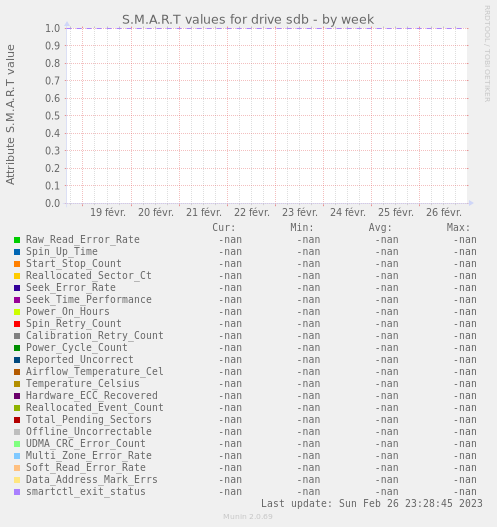Click the Cur value for Raw_Read_Error_Rate
The width and height of the screenshot is (497, 527).
[x=230, y=240]
